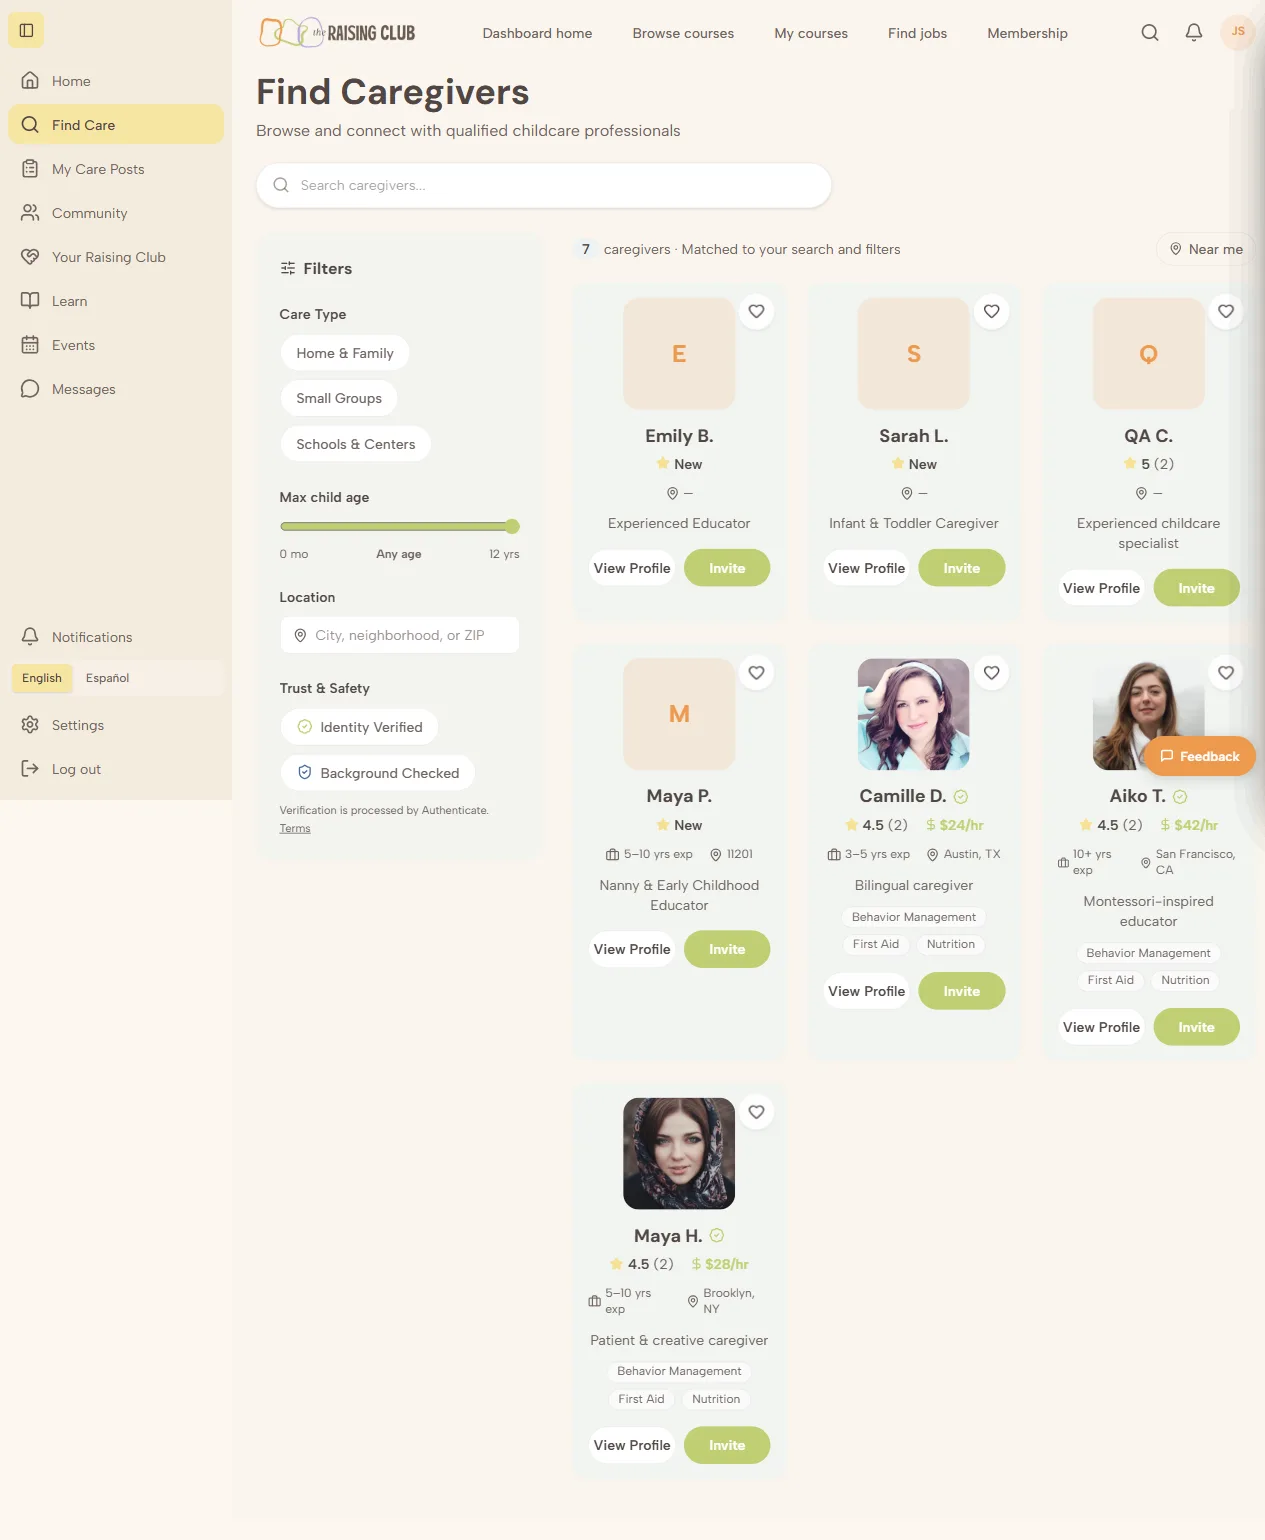Toggle Identity Verified filter
The image size is (1265, 1540).
pyautogui.click(x=360, y=727)
